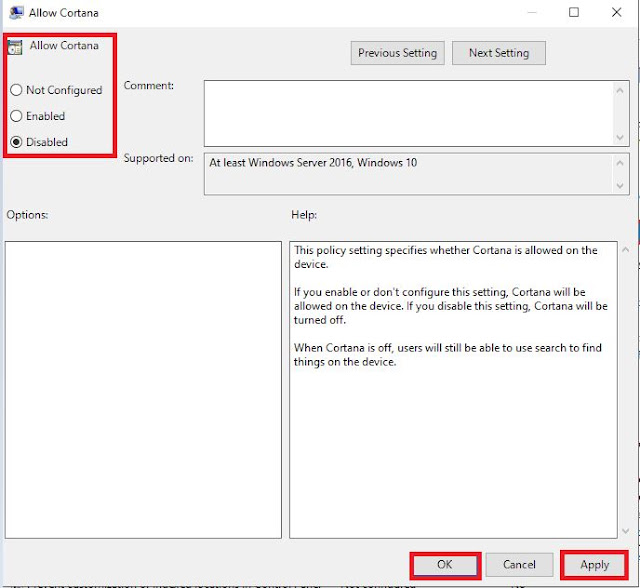The height and width of the screenshot is (588, 640).
Task: Maximize the Allow Cortana window
Action: [x=574, y=12]
